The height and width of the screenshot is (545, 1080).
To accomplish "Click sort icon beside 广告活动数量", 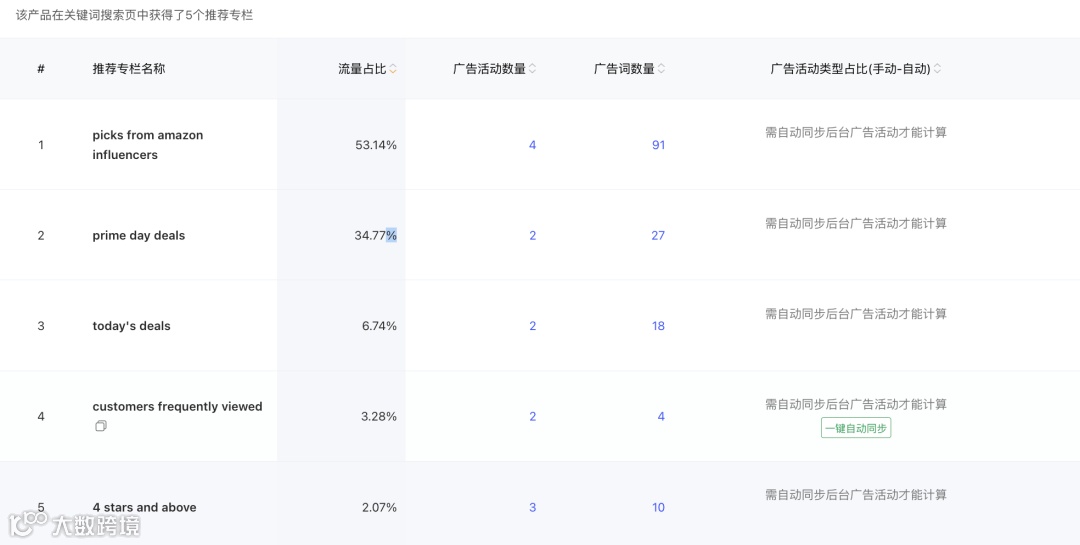I will click(532, 69).
